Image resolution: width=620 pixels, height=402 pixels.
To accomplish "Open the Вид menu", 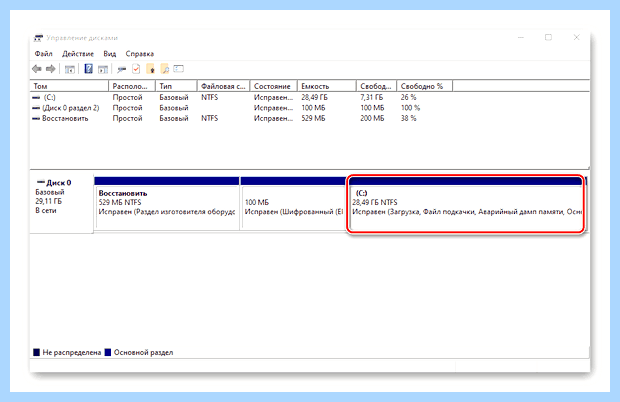I will pyautogui.click(x=110, y=54).
